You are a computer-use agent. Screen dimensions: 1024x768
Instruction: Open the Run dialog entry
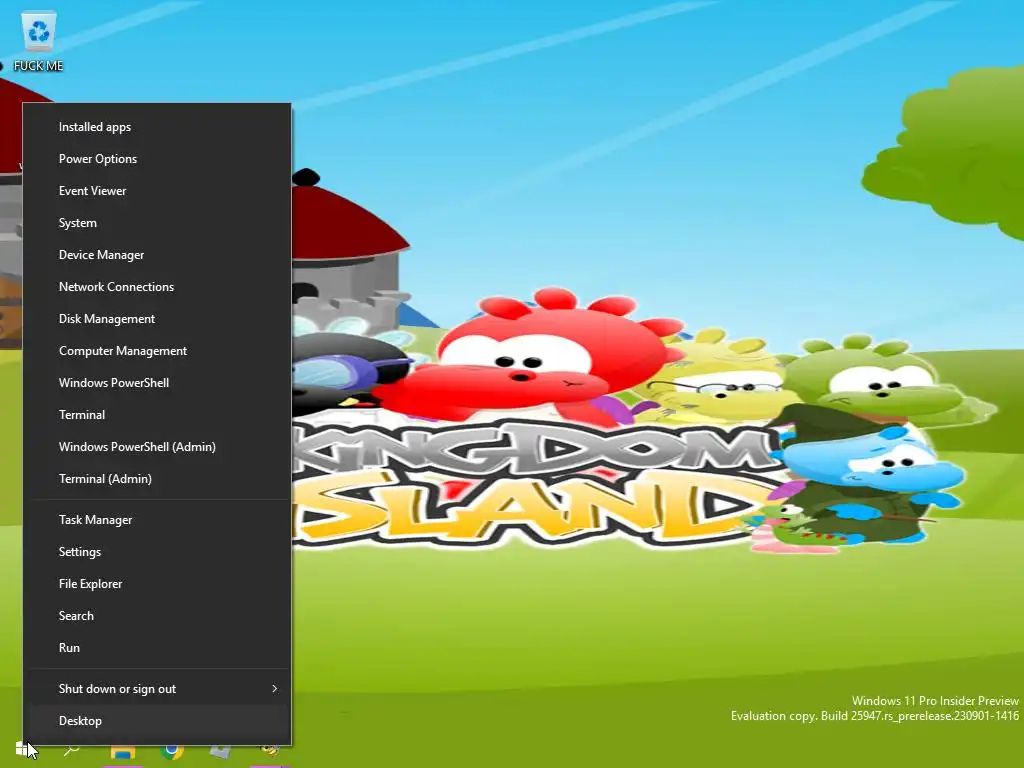157,648
